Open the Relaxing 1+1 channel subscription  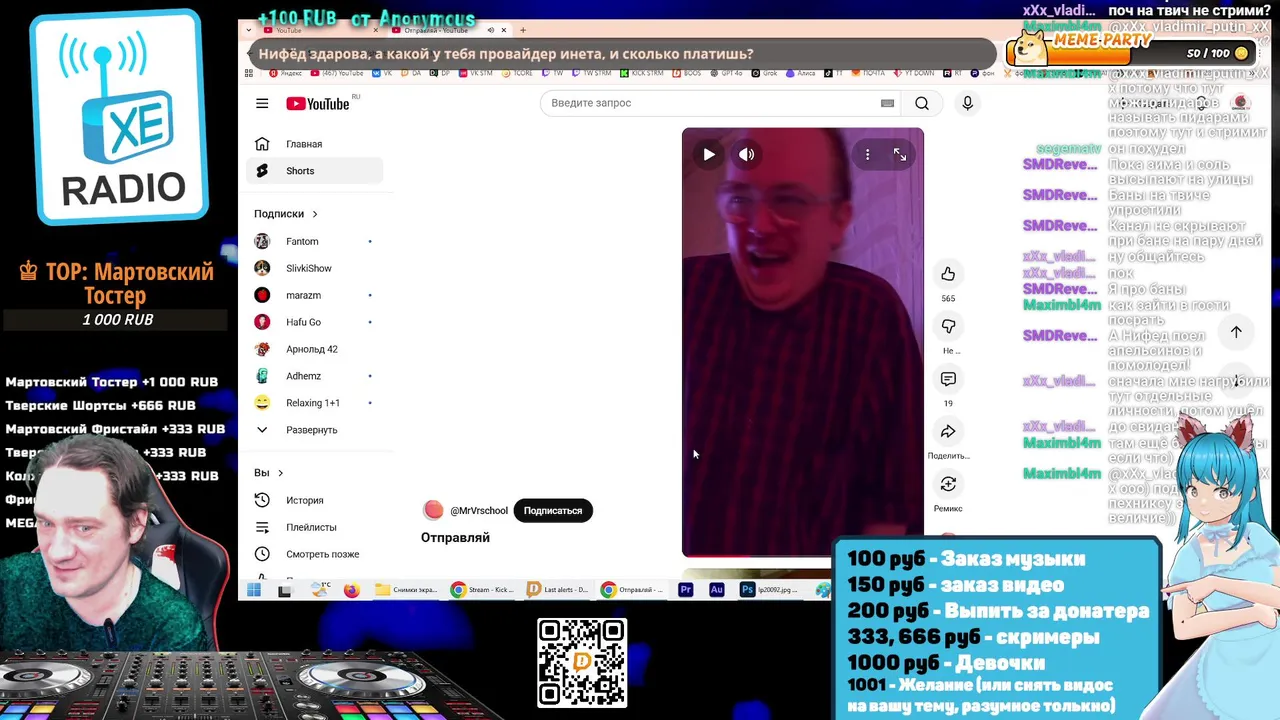tap(314, 403)
